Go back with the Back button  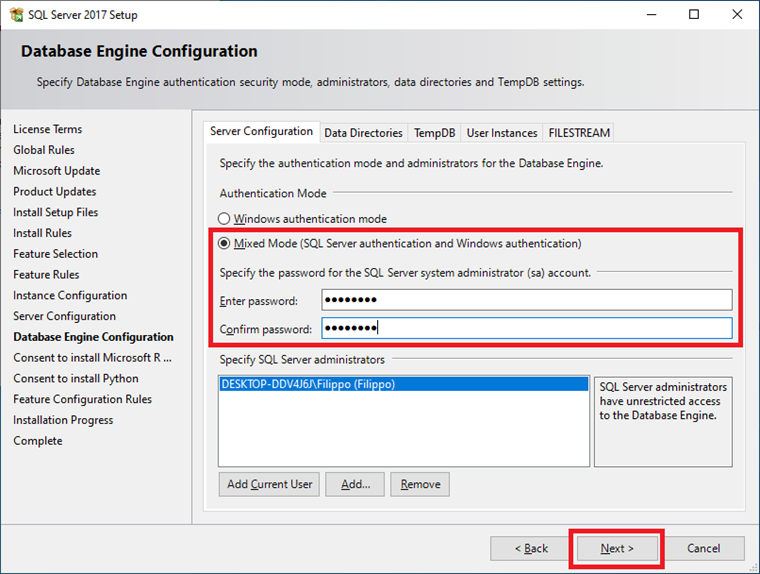531,548
